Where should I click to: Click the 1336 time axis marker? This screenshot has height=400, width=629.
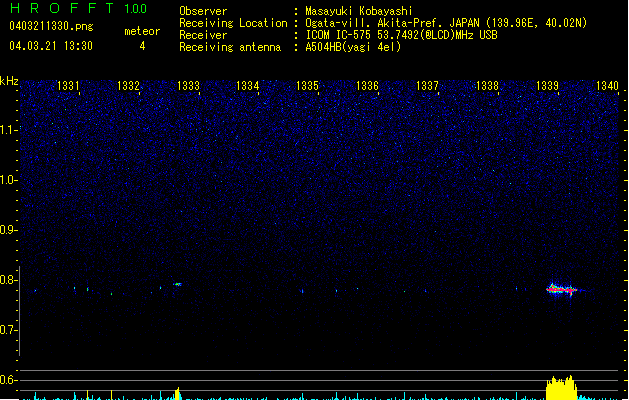click(367, 86)
